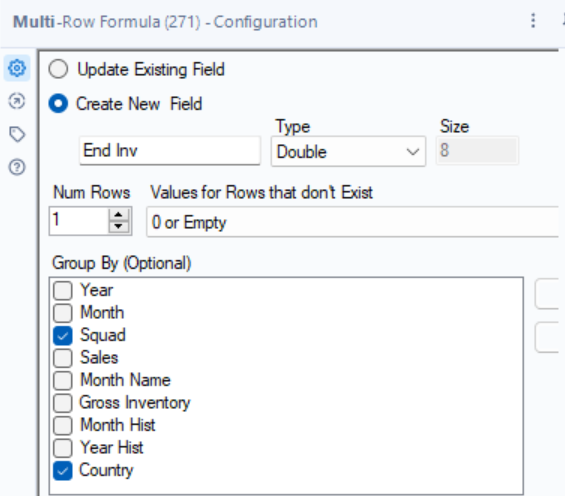Tick the Year Hist checkbox
Image resolution: width=565 pixels, height=496 pixels.
(63, 448)
